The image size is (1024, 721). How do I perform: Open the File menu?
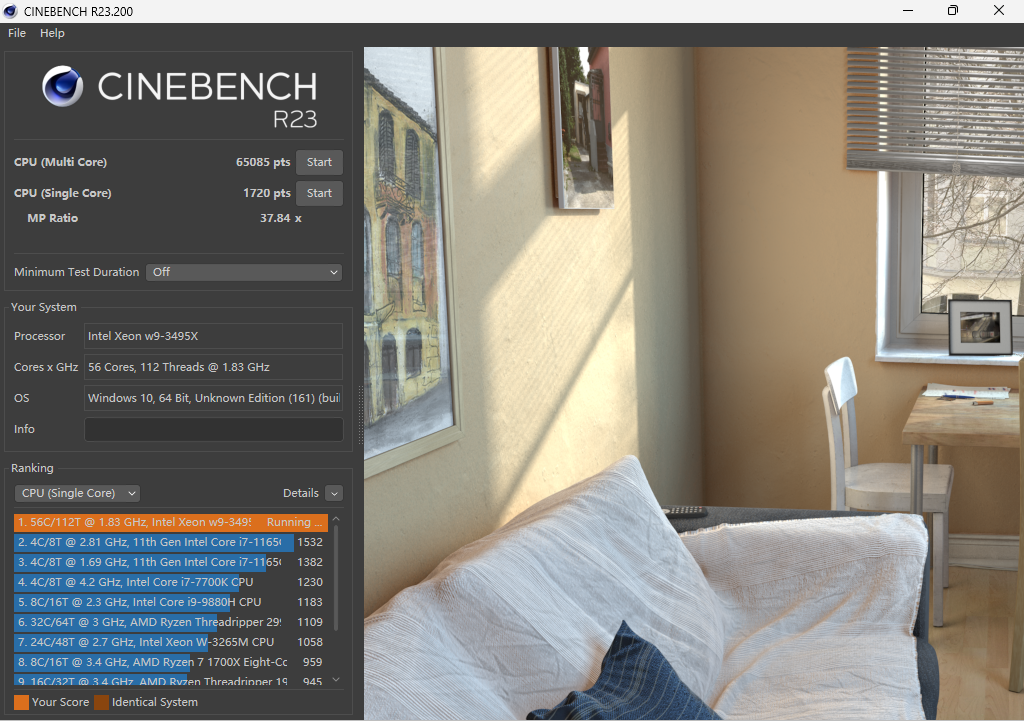coord(17,33)
